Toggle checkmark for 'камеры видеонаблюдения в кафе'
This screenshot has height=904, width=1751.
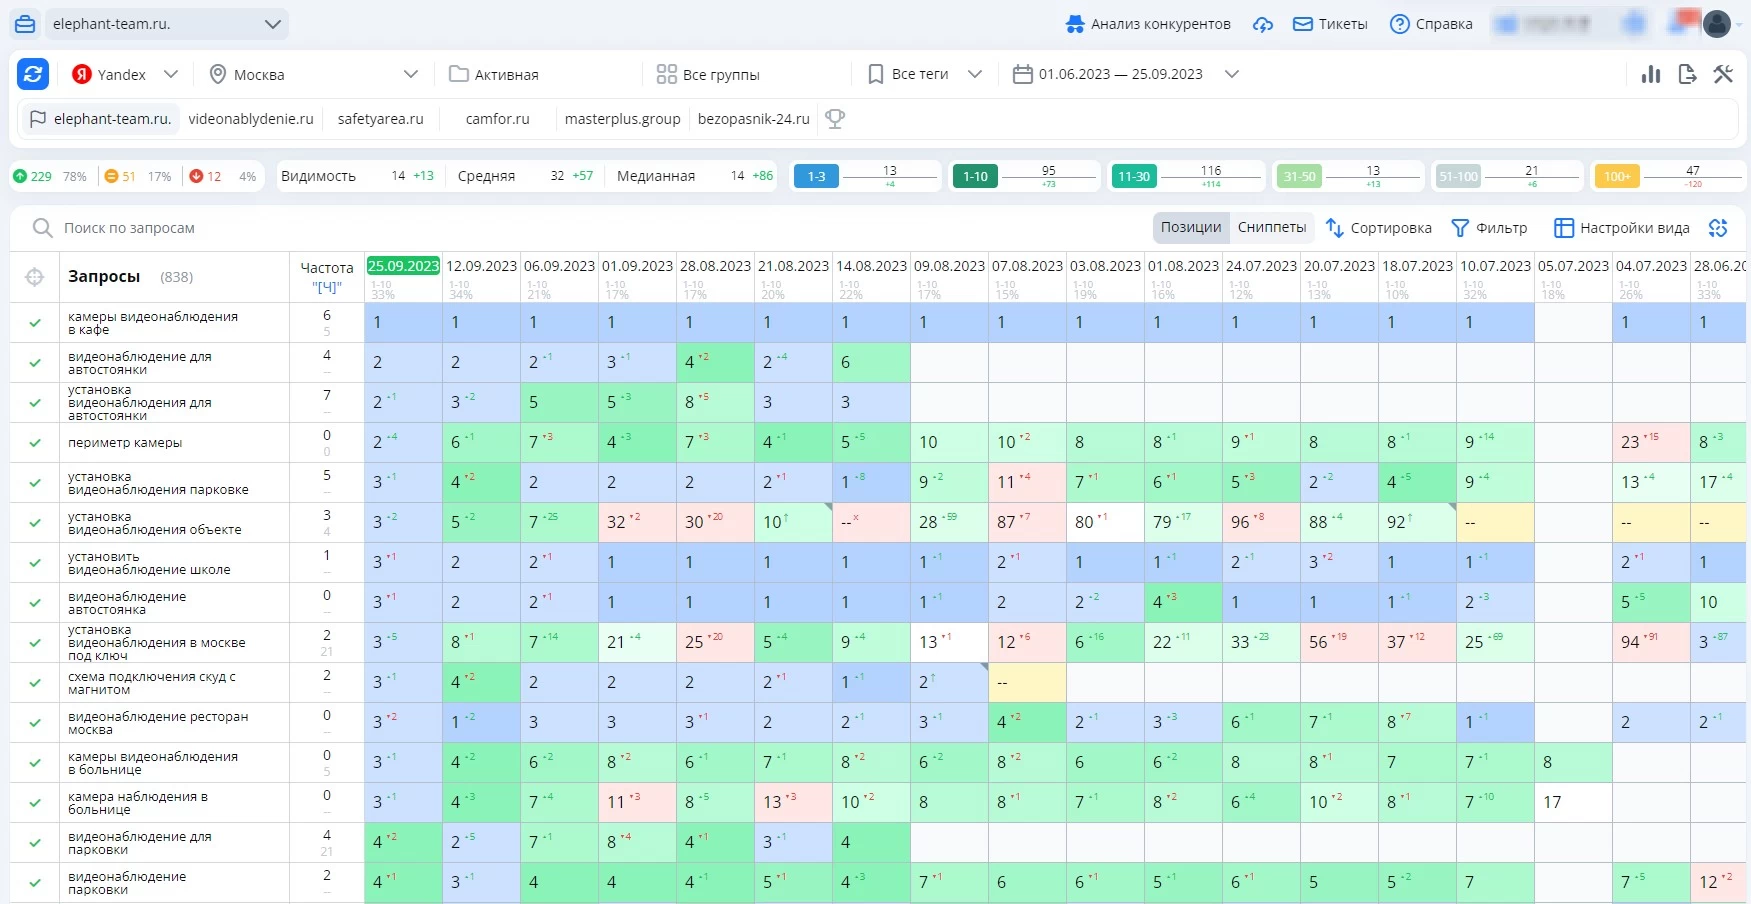[35, 323]
